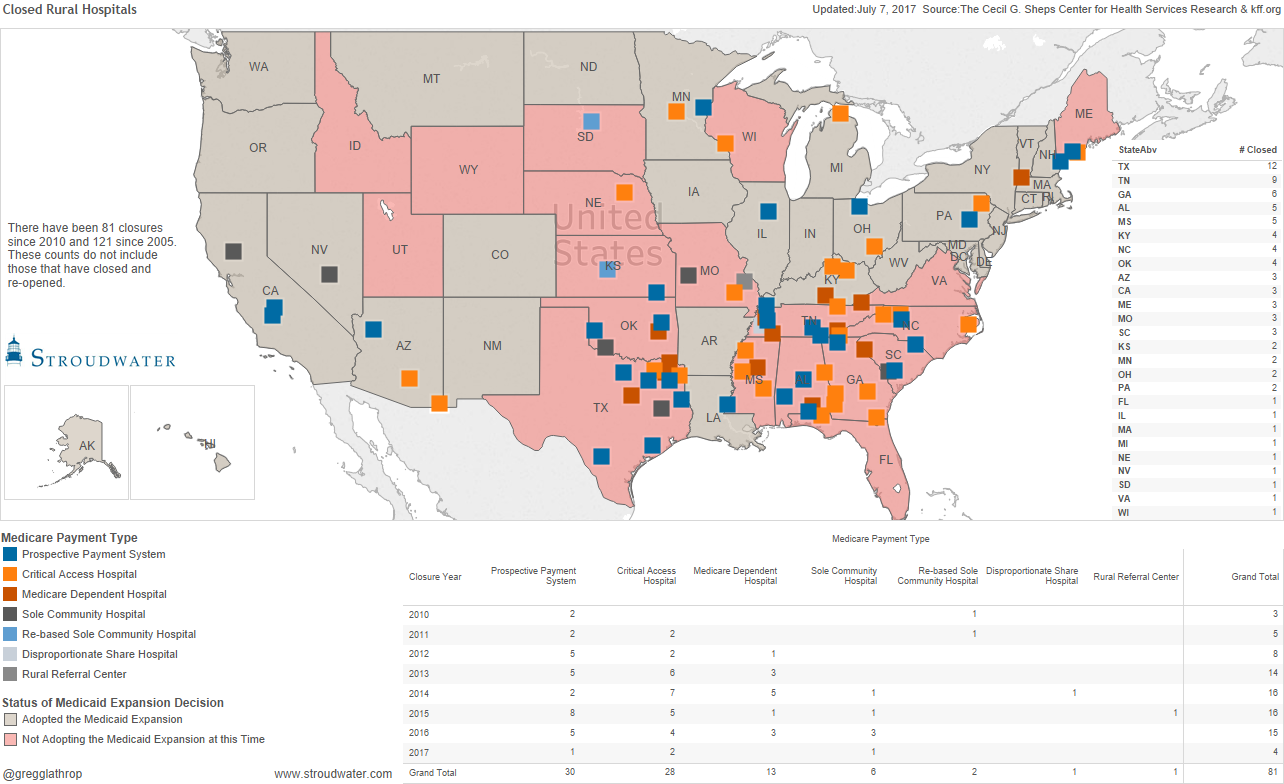
Task: Open the www.stroudwater.com link
Action: pos(332,773)
